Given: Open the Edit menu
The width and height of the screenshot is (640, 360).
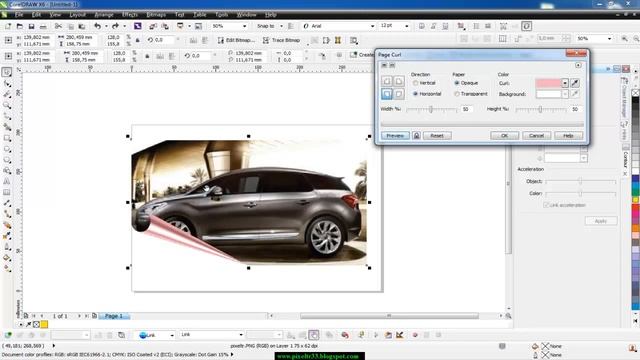Looking at the screenshot, I should tap(36, 15).
